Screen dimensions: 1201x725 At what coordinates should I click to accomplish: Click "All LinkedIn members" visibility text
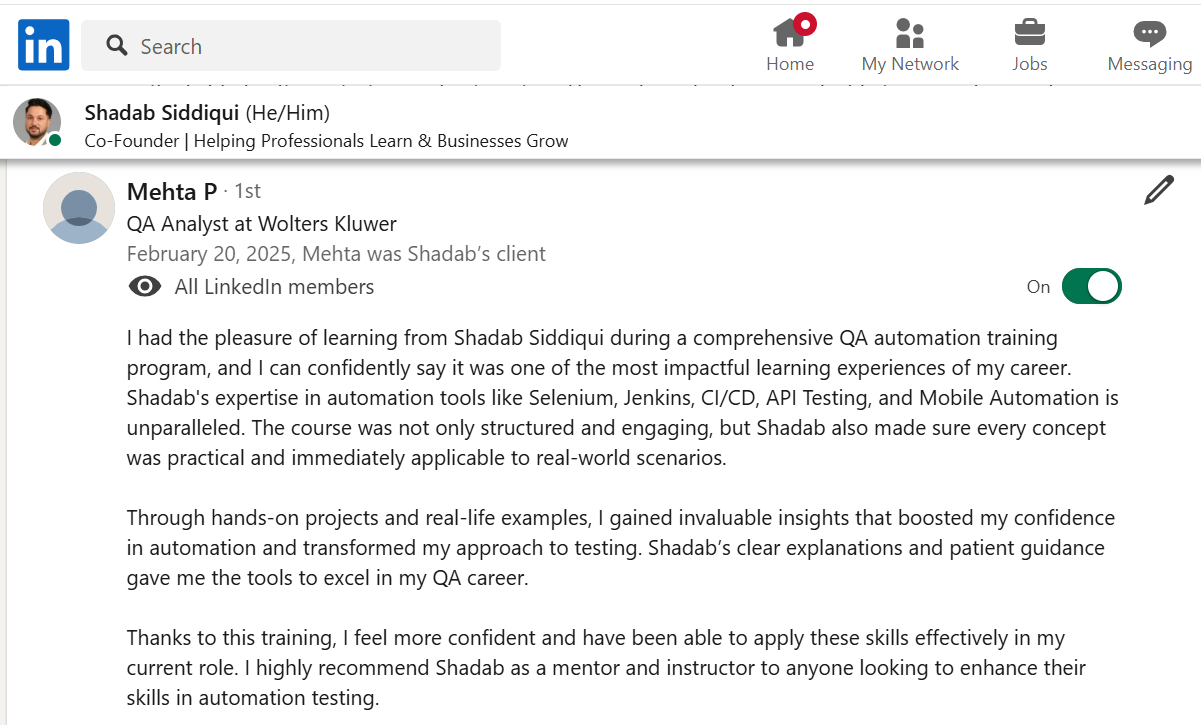click(x=274, y=287)
